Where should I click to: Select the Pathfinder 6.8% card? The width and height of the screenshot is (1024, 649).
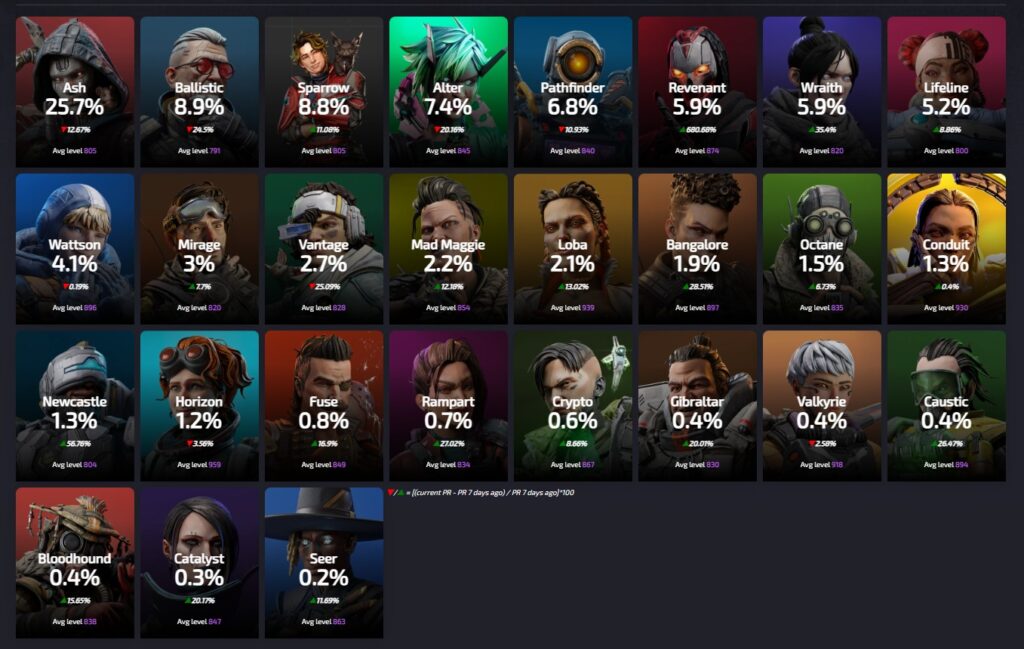pyautogui.click(x=573, y=92)
